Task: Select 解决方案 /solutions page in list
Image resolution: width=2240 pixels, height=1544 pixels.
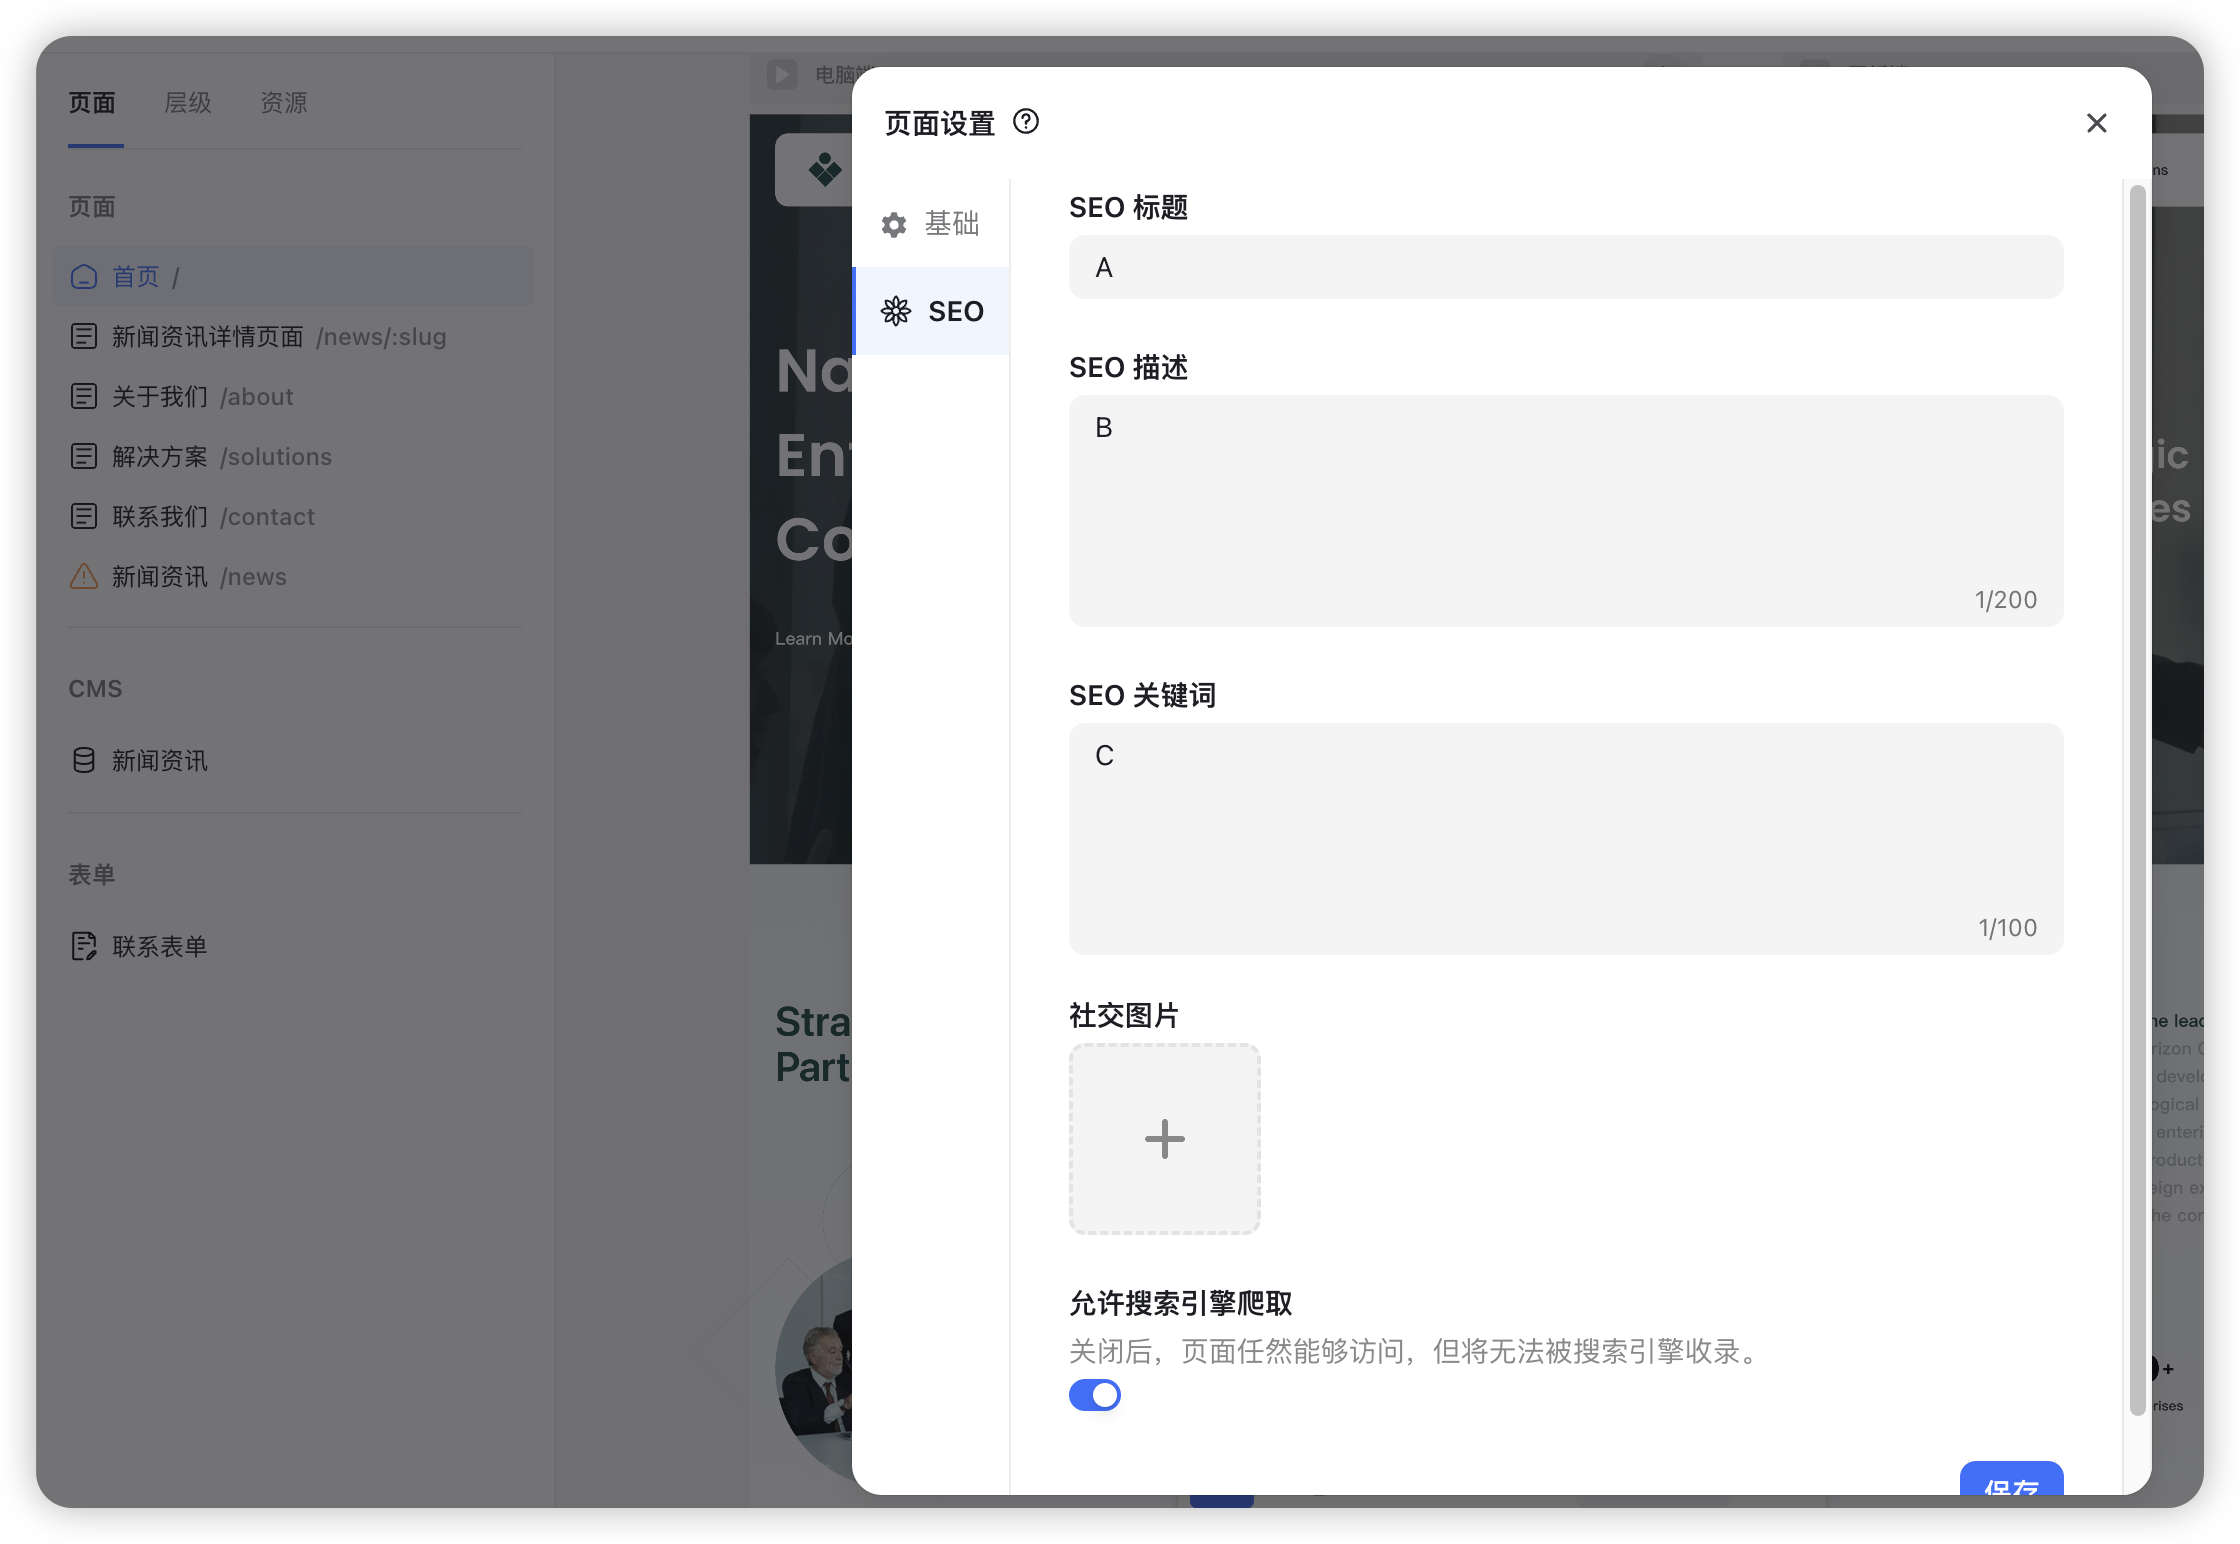Action: pyautogui.click(x=221, y=457)
